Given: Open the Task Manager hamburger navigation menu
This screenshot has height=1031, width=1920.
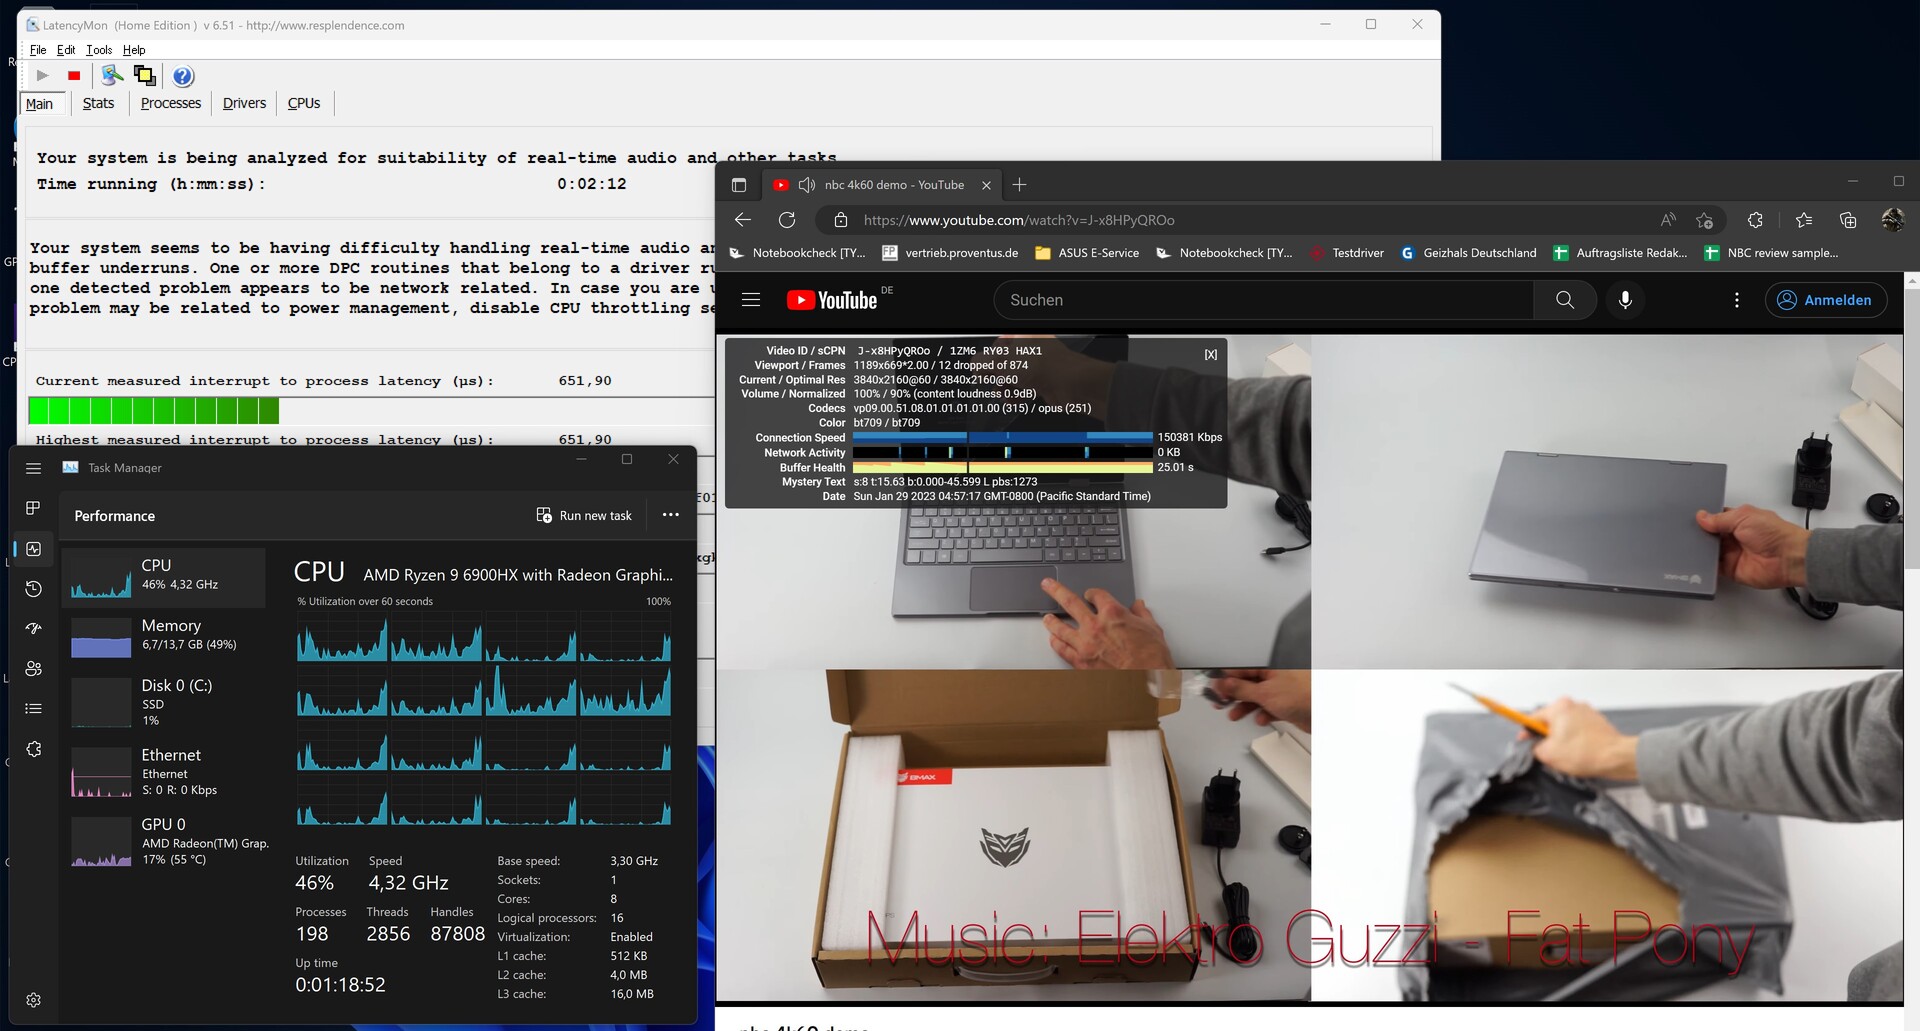Looking at the screenshot, I should point(33,468).
